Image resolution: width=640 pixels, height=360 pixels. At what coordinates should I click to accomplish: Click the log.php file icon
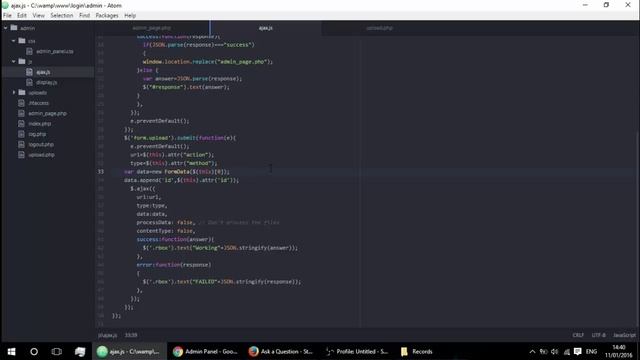pyautogui.click(x=22, y=134)
